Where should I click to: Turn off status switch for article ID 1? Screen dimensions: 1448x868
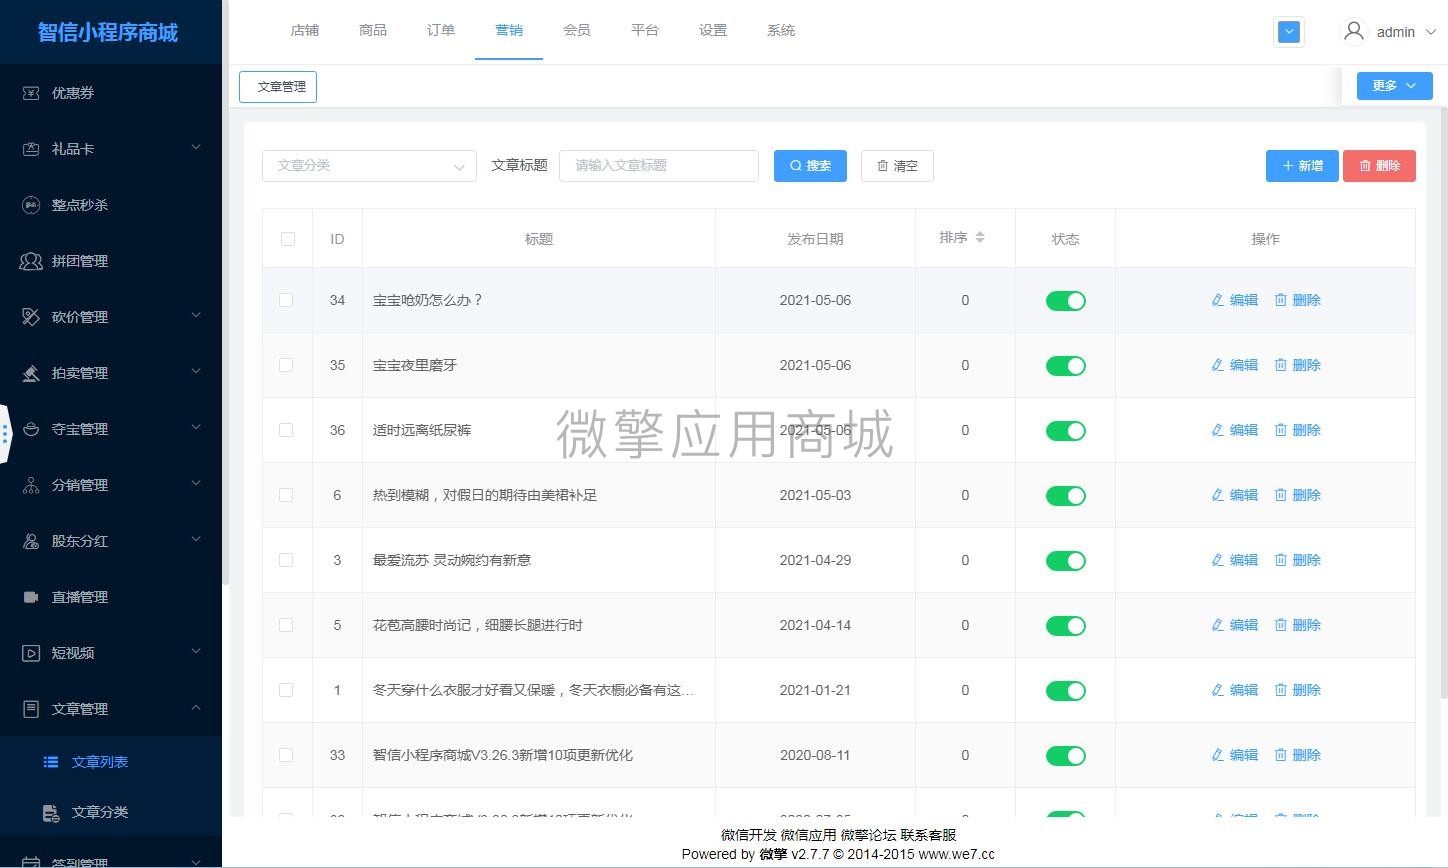click(x=1065, y=691)
